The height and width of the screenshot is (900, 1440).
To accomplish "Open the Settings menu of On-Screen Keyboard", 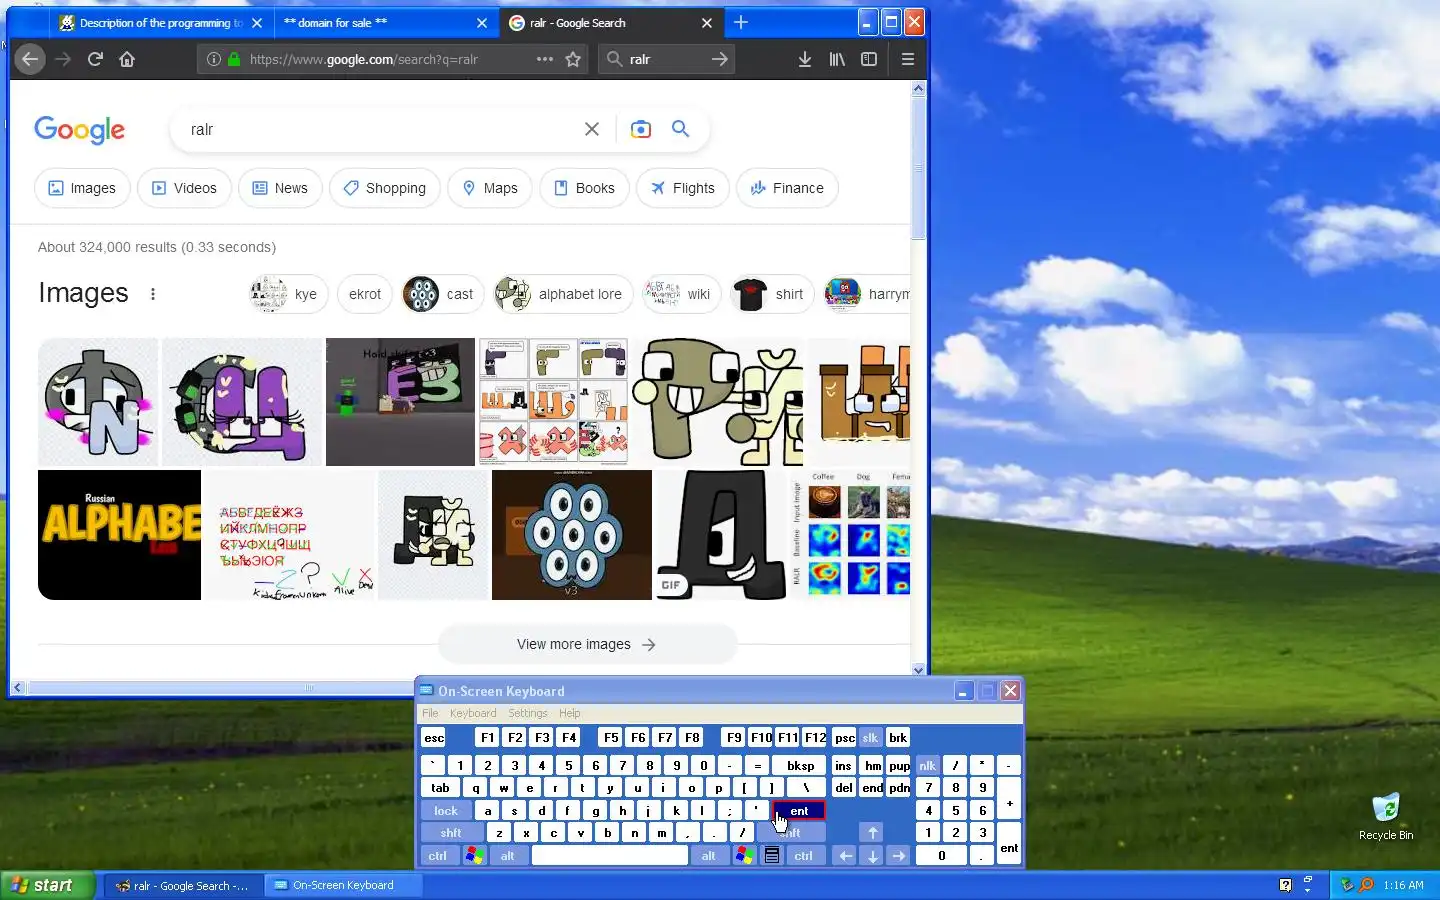I will tap(528, 713).
